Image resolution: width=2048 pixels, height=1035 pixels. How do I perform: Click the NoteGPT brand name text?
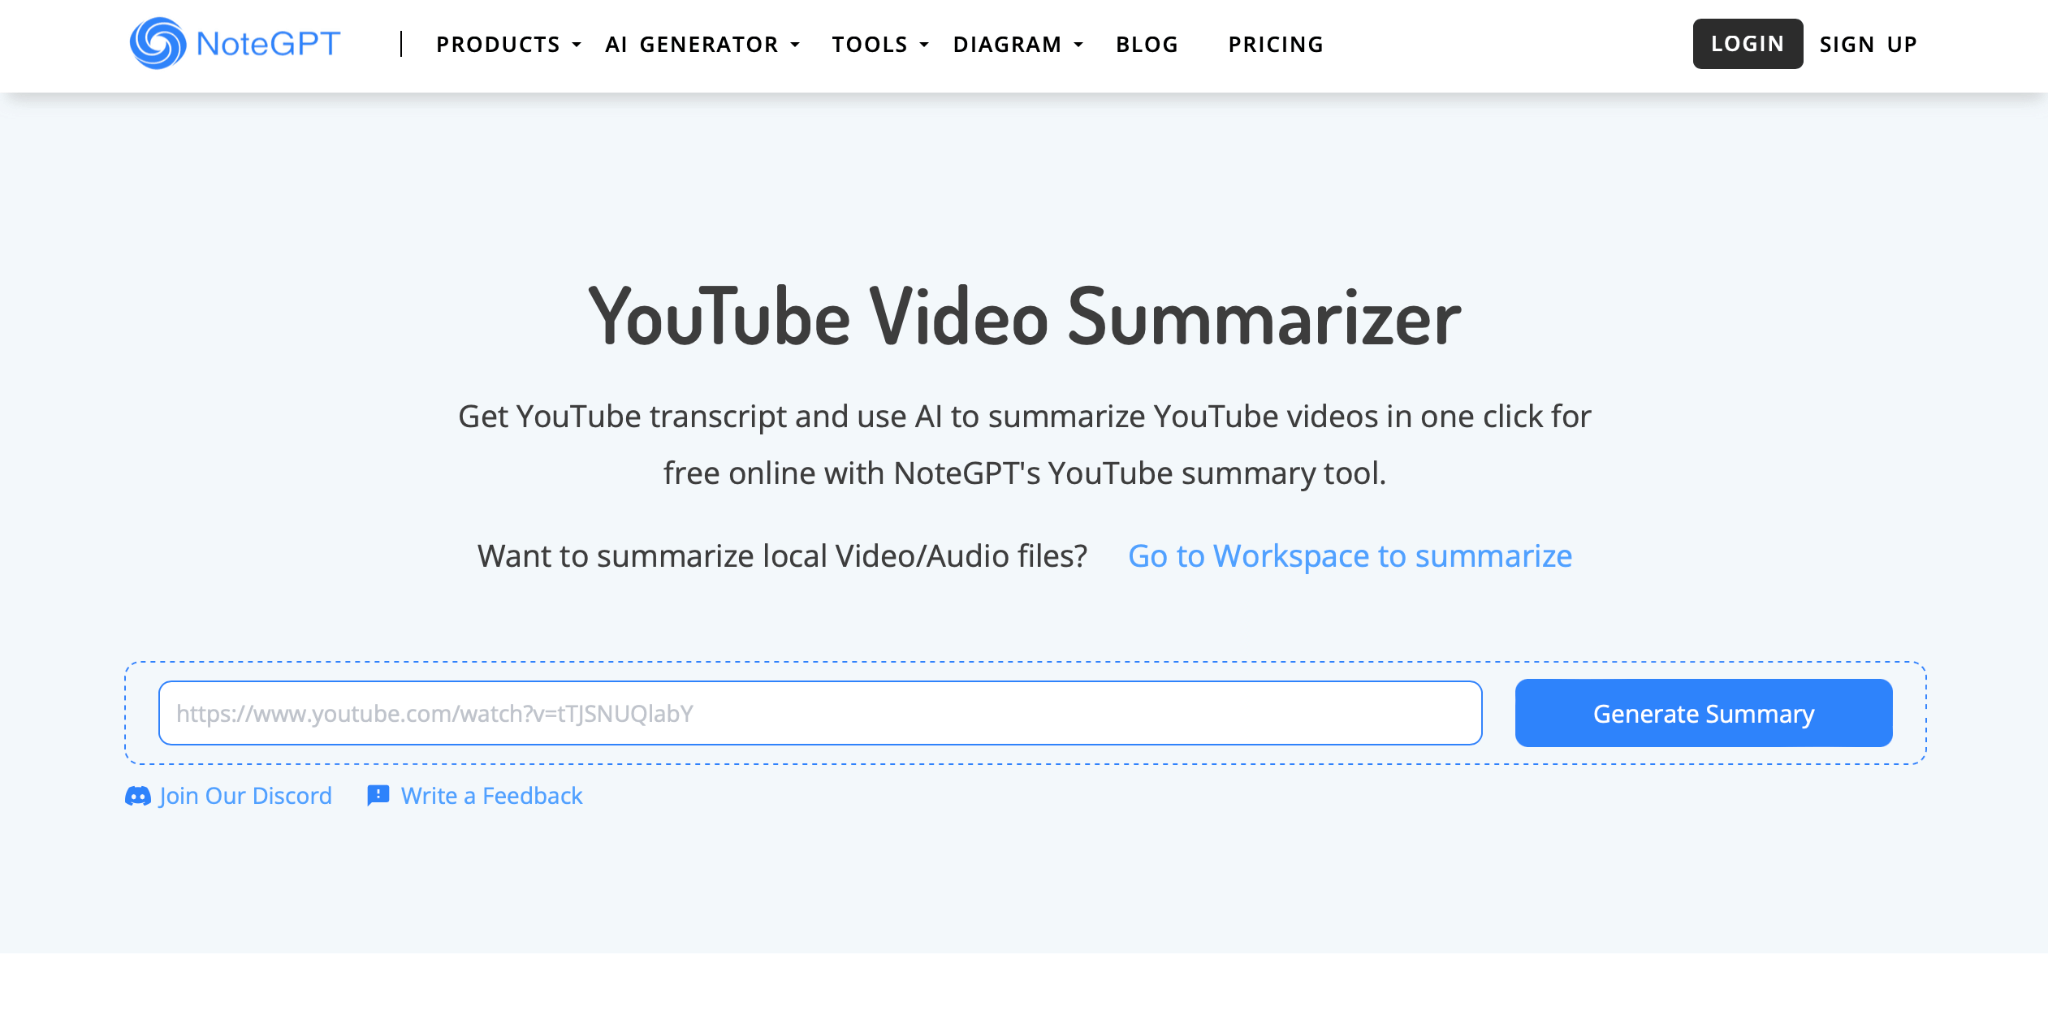(x=268, y=43)
